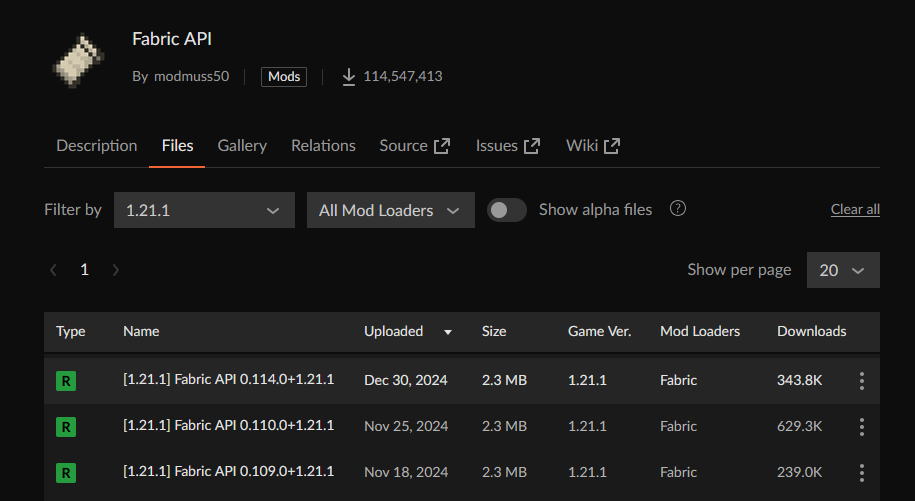Click the Mods category tag
The height and width of the screenshot is (501, 915).
284,76
